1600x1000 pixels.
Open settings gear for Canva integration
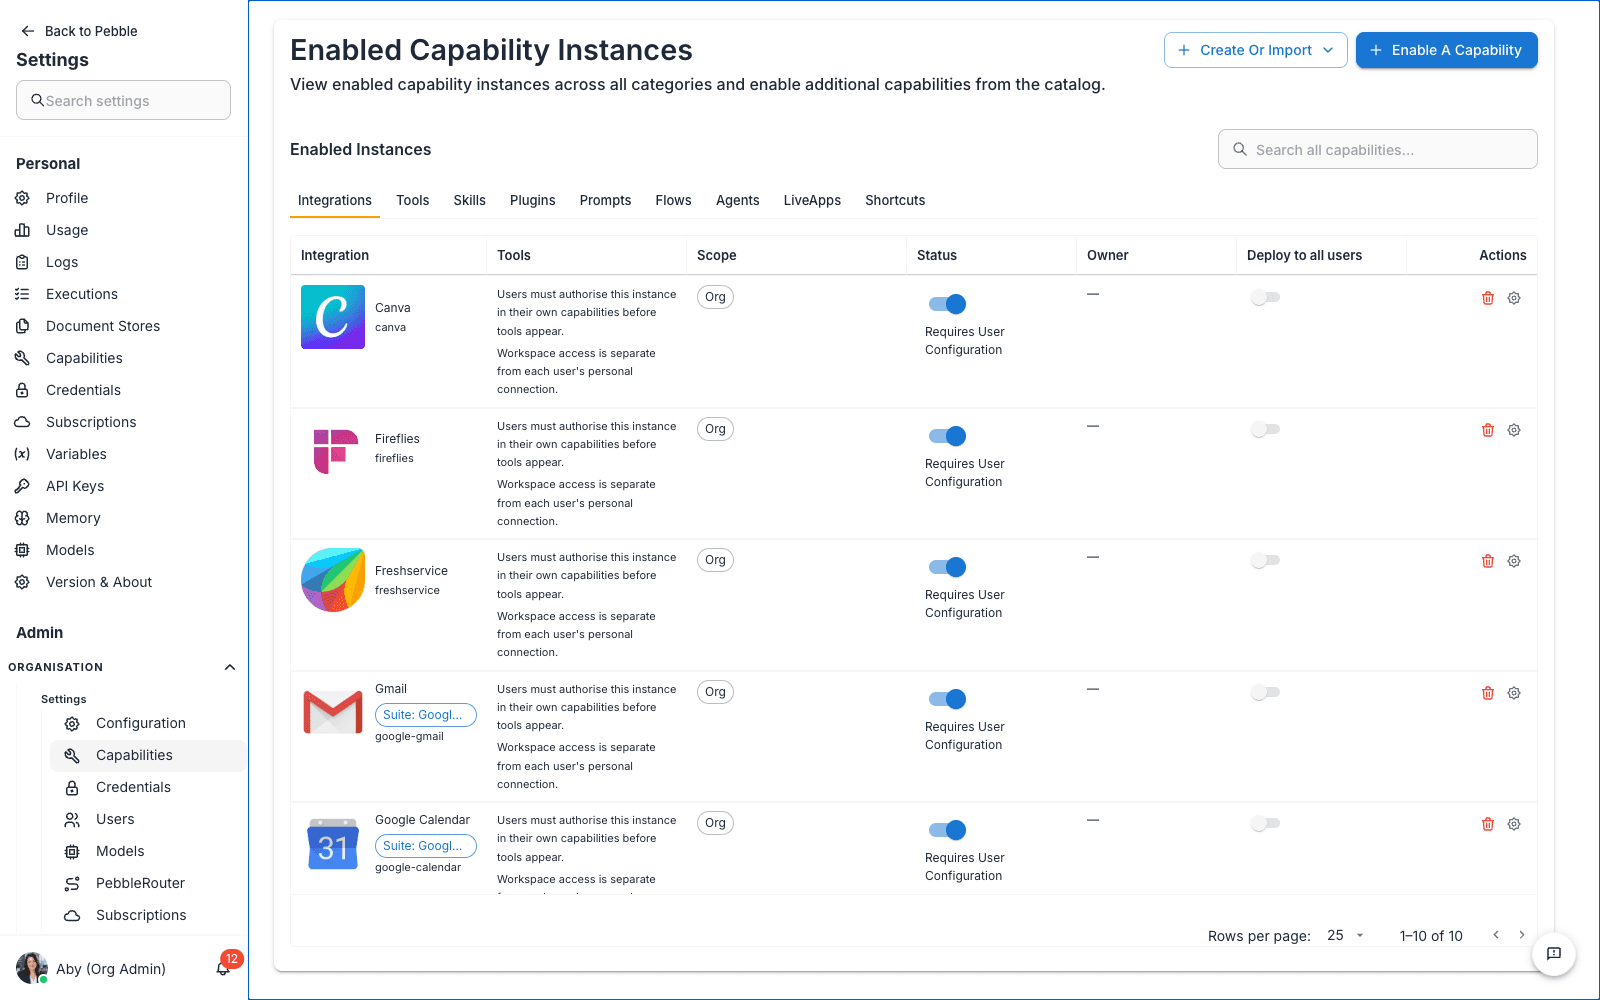(1514, 298)
